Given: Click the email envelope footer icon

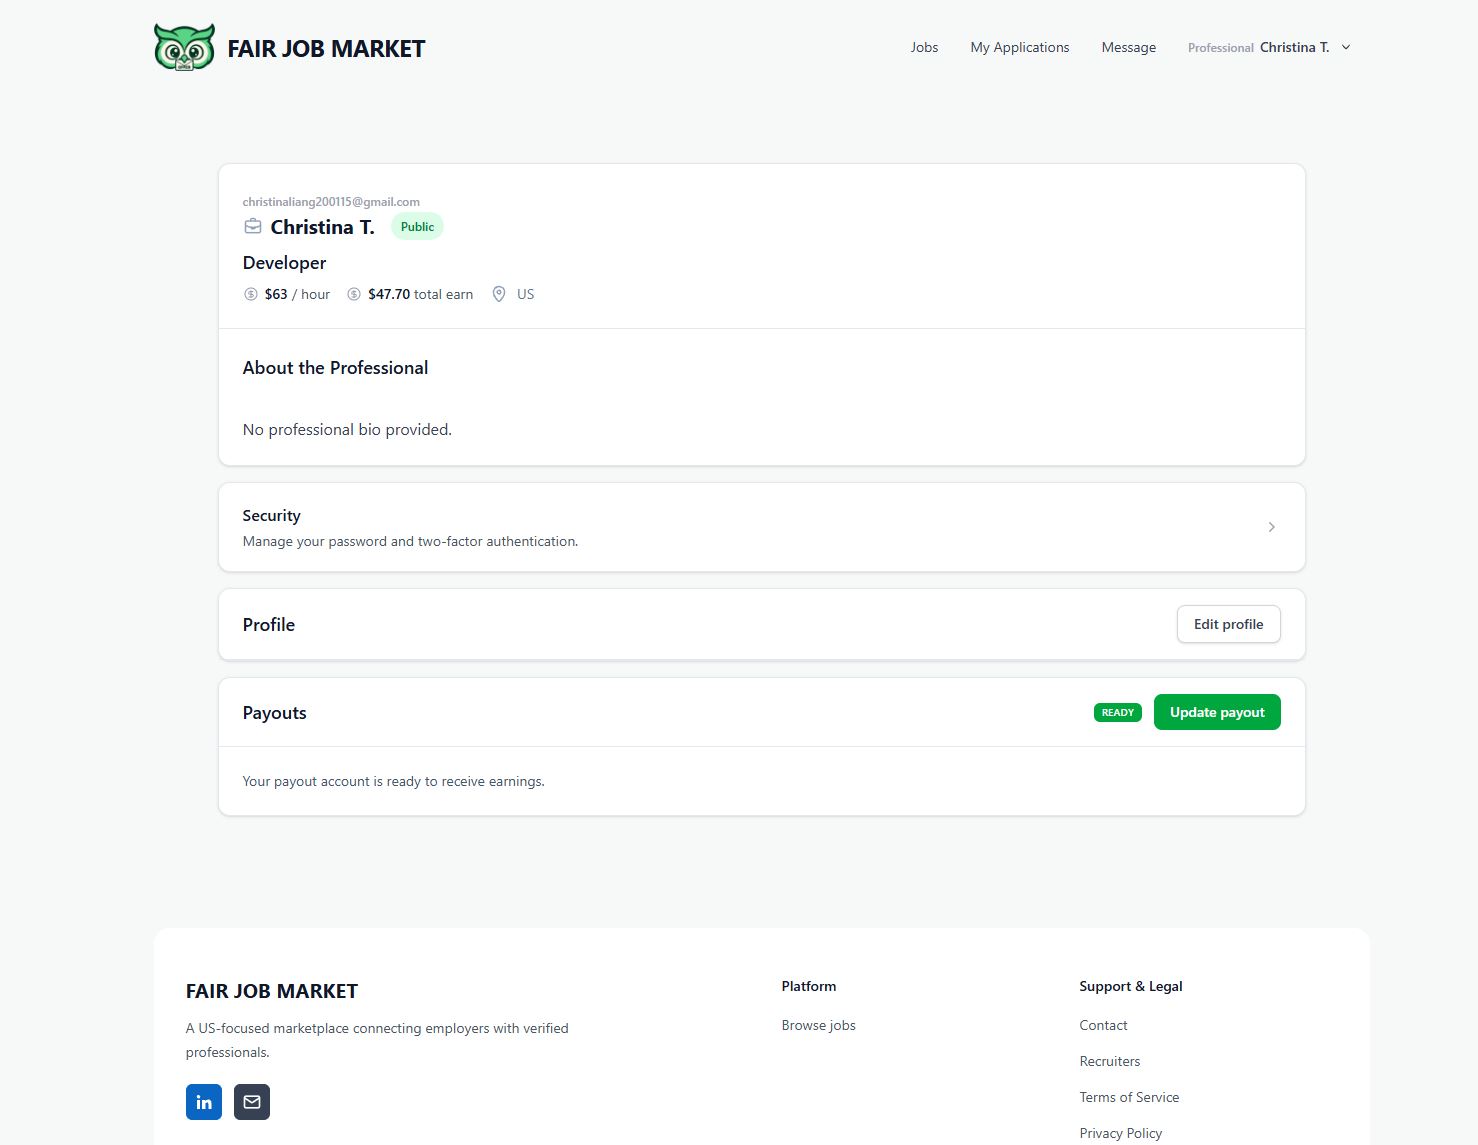Looking at the screenshot, I should (252, 1102).
